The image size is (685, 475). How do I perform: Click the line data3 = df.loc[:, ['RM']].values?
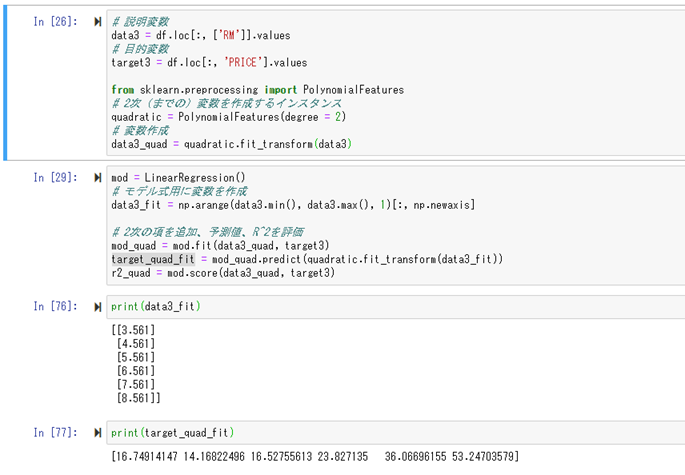tap(201, 35)
